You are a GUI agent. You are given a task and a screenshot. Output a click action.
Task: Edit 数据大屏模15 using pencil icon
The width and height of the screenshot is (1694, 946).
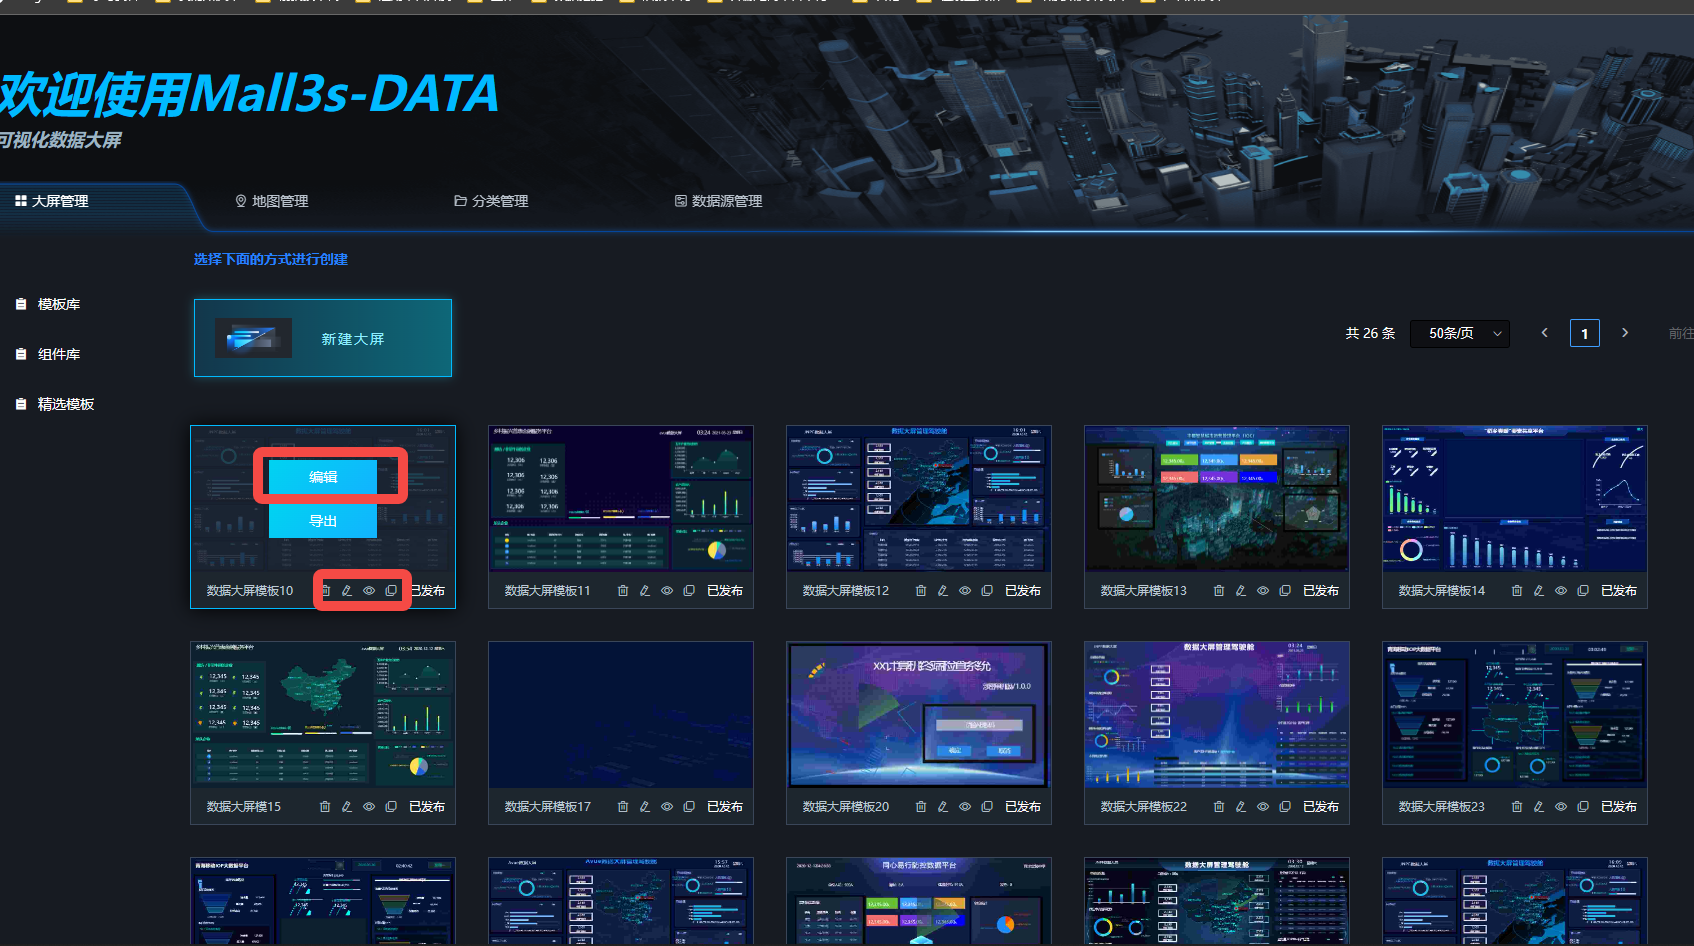(x=347, y=807)
